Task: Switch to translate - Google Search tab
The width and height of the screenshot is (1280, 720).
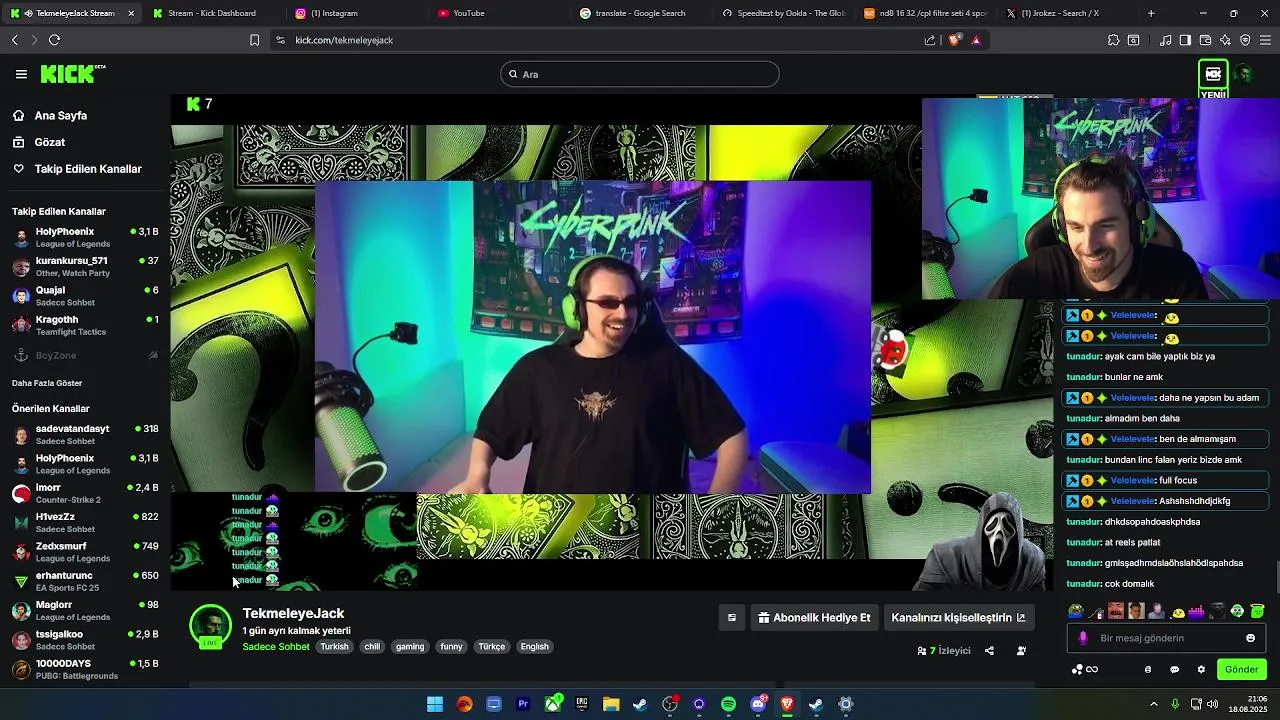Action: coord(640,13)
